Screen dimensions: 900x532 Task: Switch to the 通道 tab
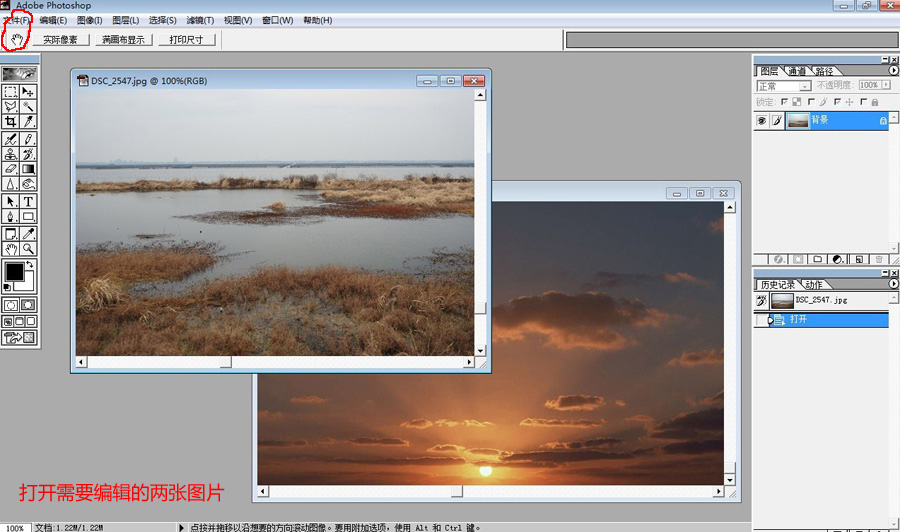[797, 71]
